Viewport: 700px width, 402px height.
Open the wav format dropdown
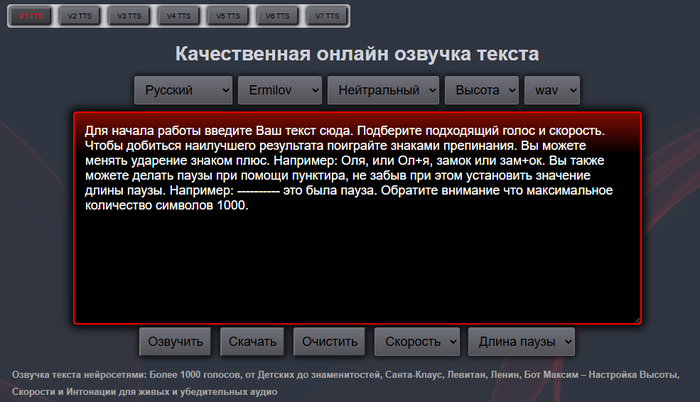click(x=551, y=90)
